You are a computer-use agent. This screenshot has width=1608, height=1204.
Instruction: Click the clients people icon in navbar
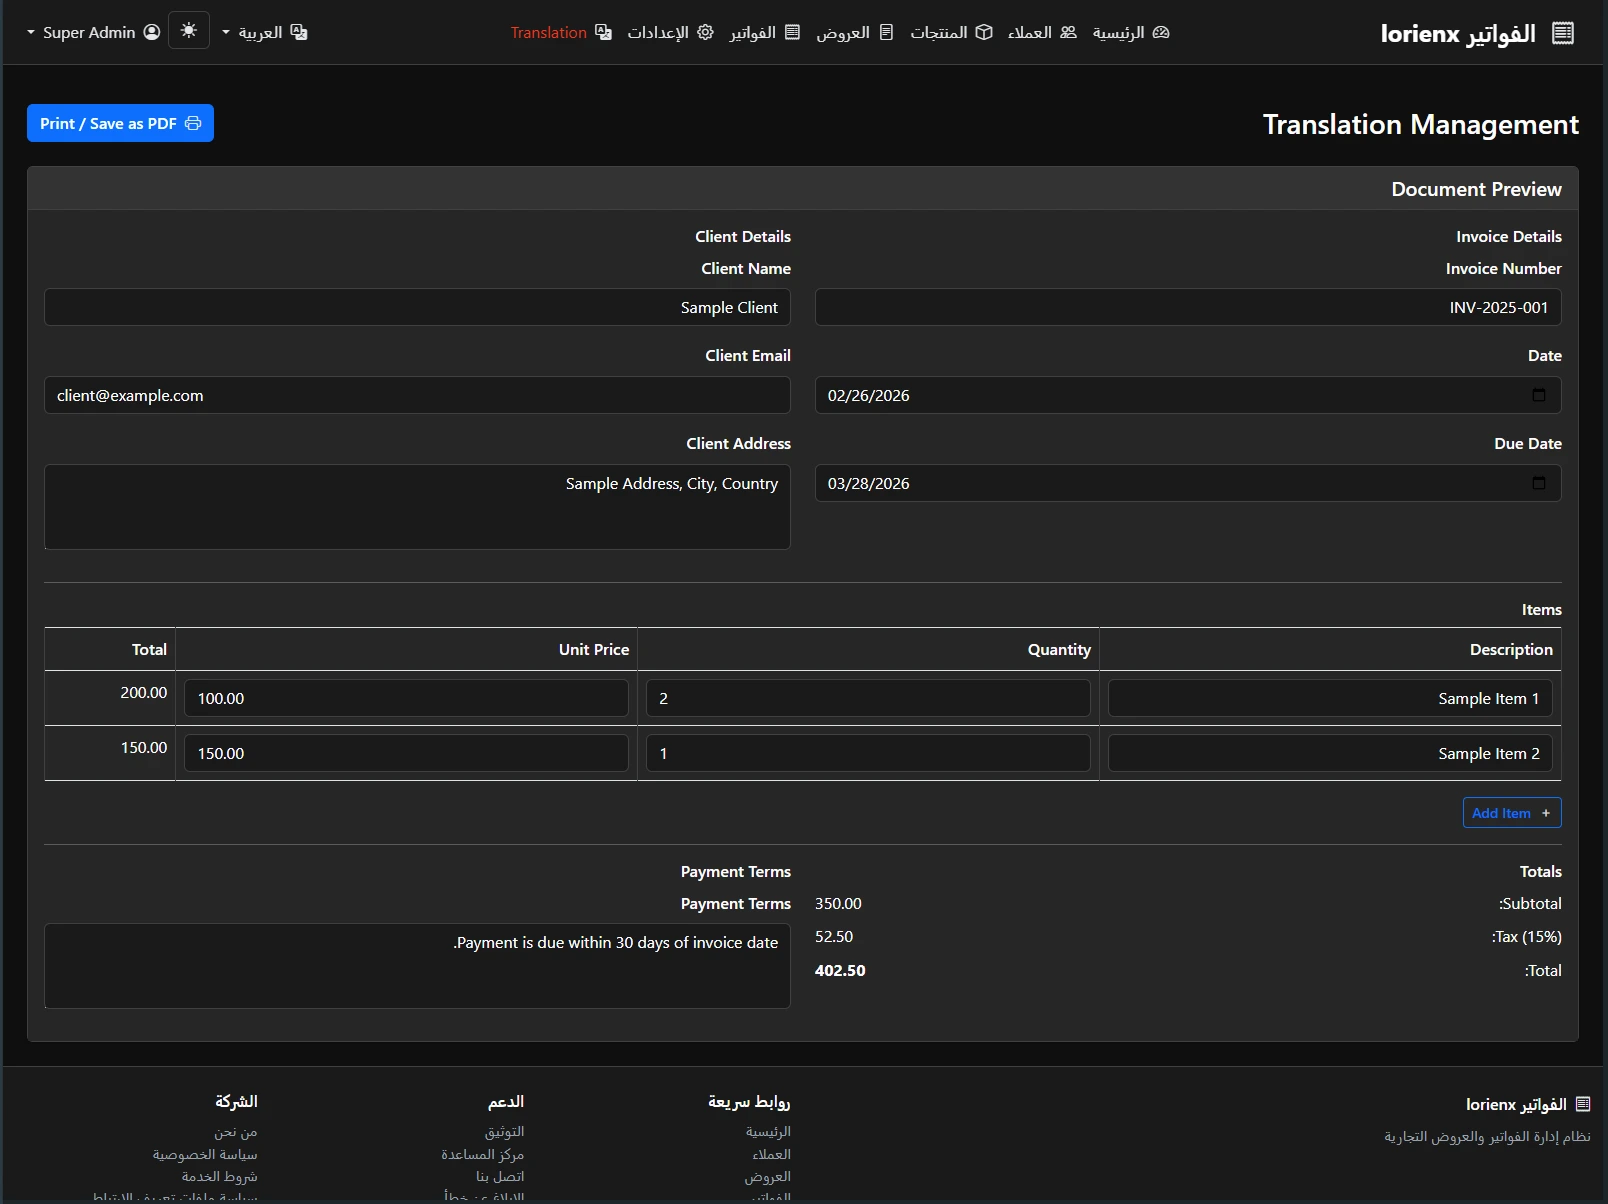[1068, 32]
